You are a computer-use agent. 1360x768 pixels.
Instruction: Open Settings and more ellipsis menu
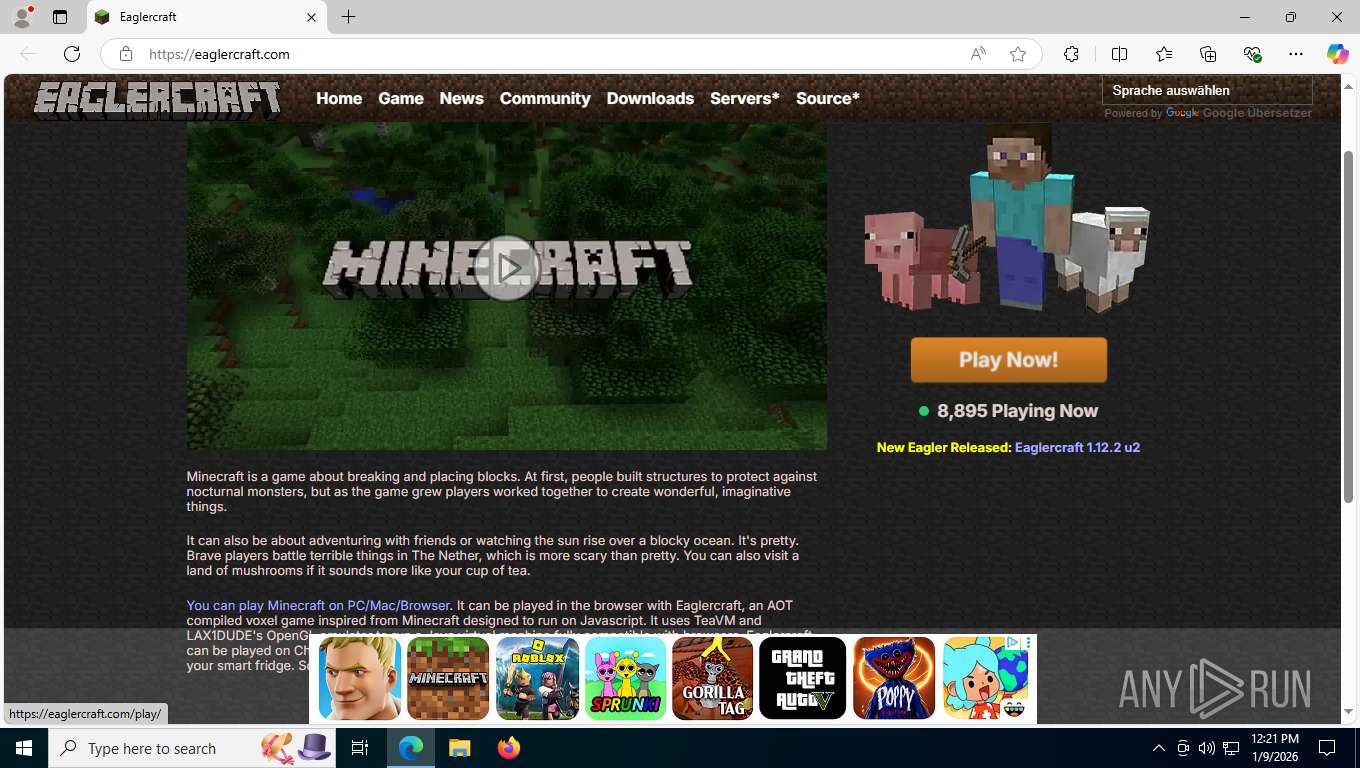tap(1296, 54)
